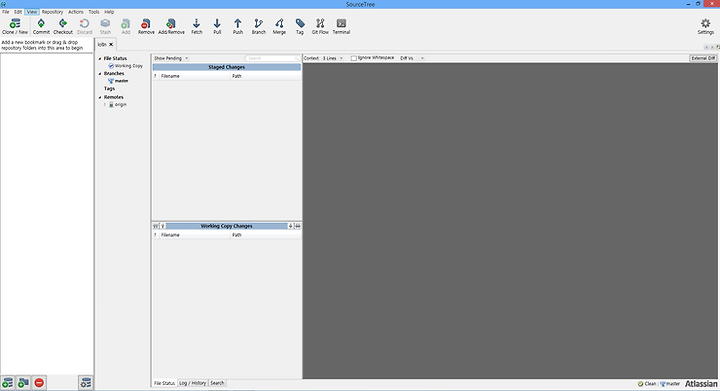
Task: Open the bookmark settings icon at bottom of sidebar
Action: tap(85, 382)
